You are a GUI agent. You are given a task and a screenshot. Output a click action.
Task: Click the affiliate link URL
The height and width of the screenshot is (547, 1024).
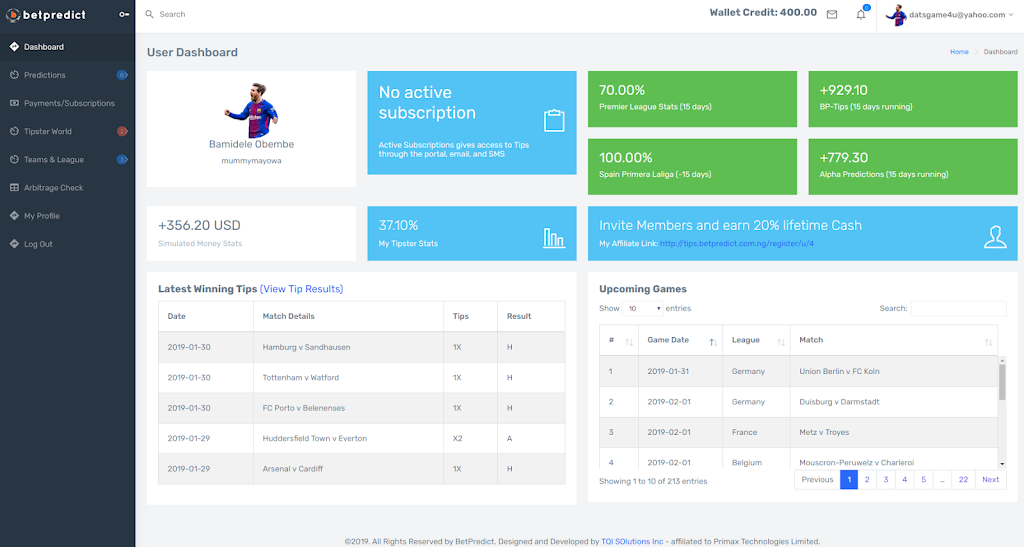[737, 243]
